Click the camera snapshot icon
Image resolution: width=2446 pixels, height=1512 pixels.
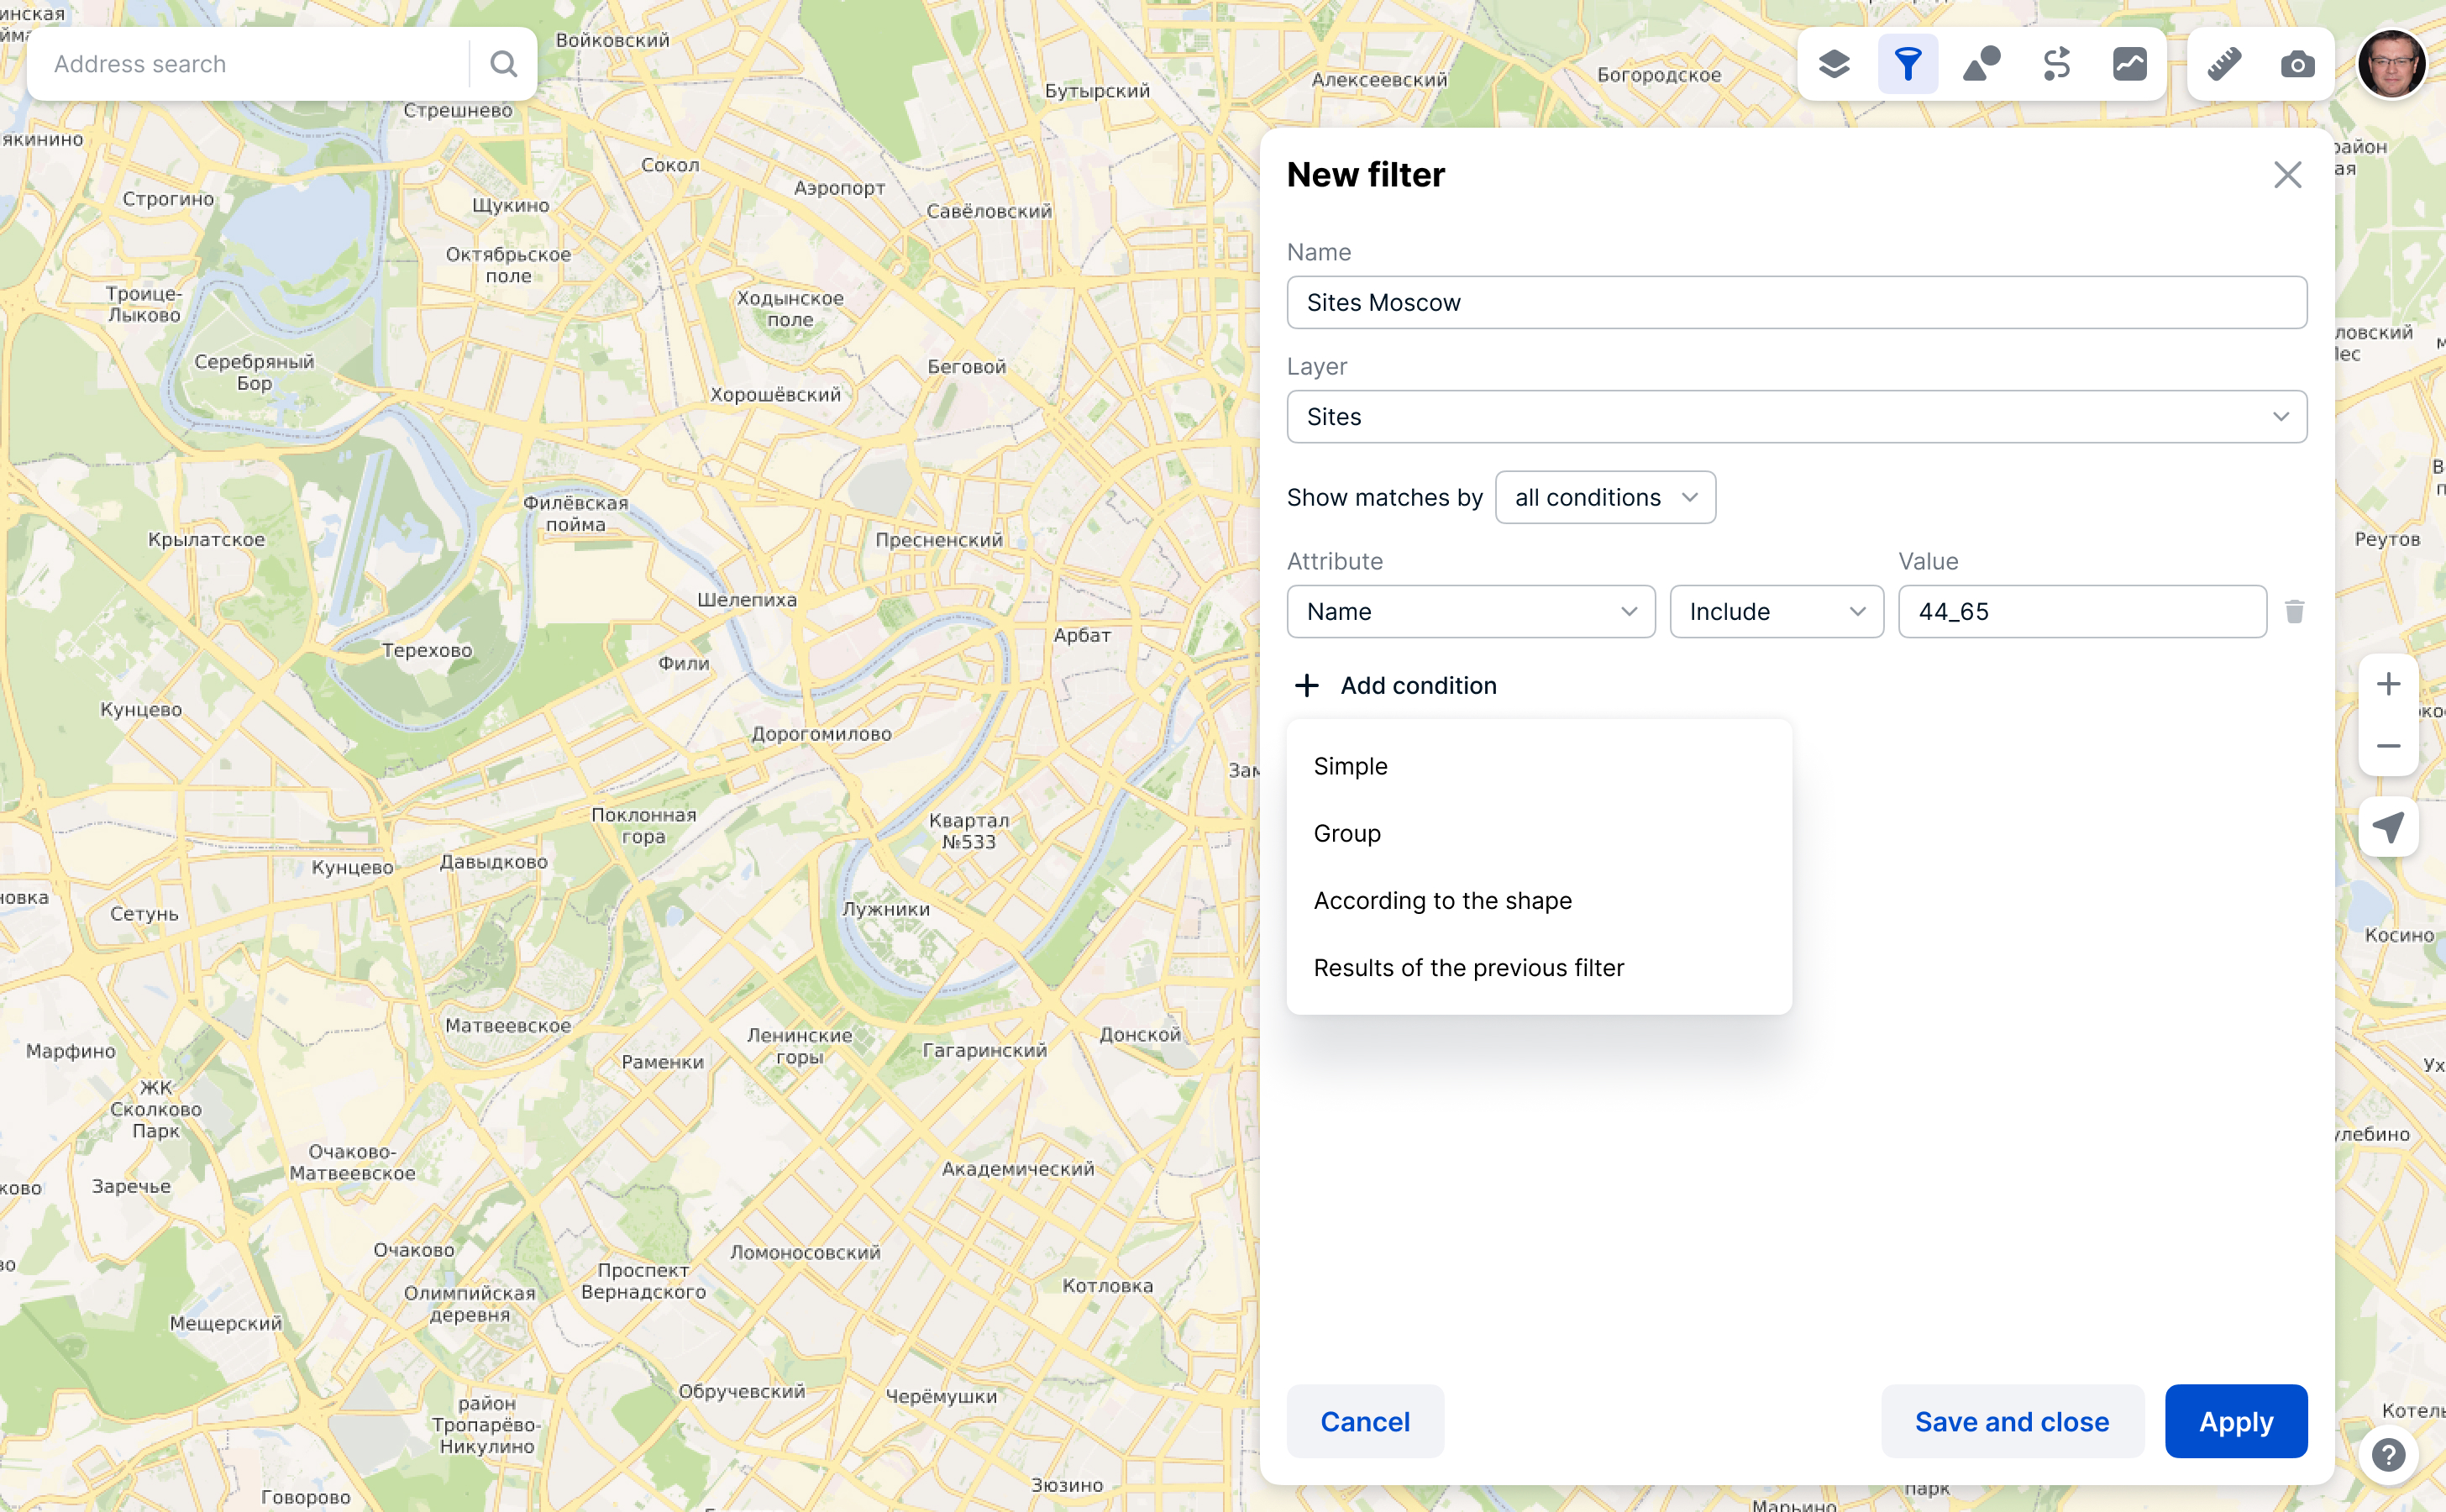[x=2297, y=64]
